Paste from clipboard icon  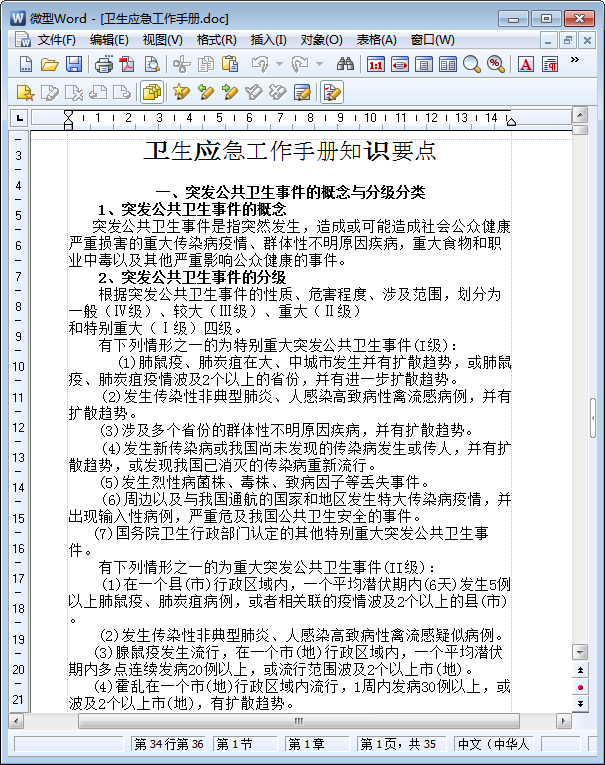point(230,64)
